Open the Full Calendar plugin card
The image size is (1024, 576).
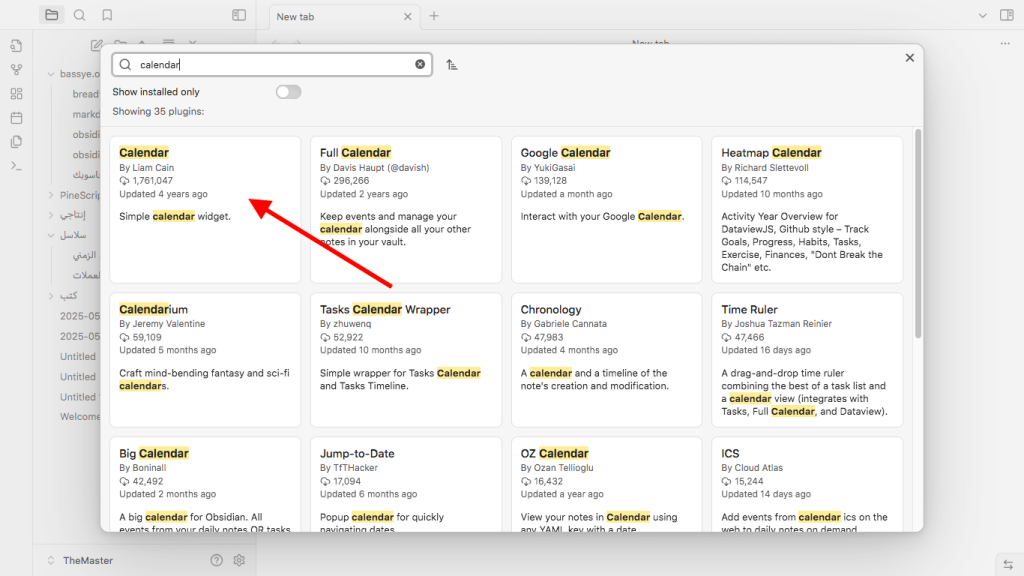coord(406,210)
